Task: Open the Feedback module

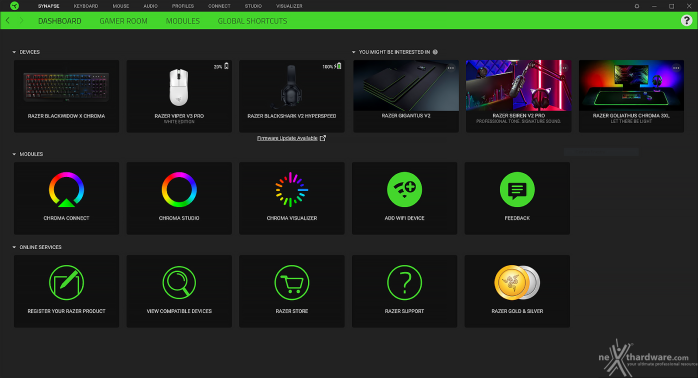Action: [x=517, y=198]
